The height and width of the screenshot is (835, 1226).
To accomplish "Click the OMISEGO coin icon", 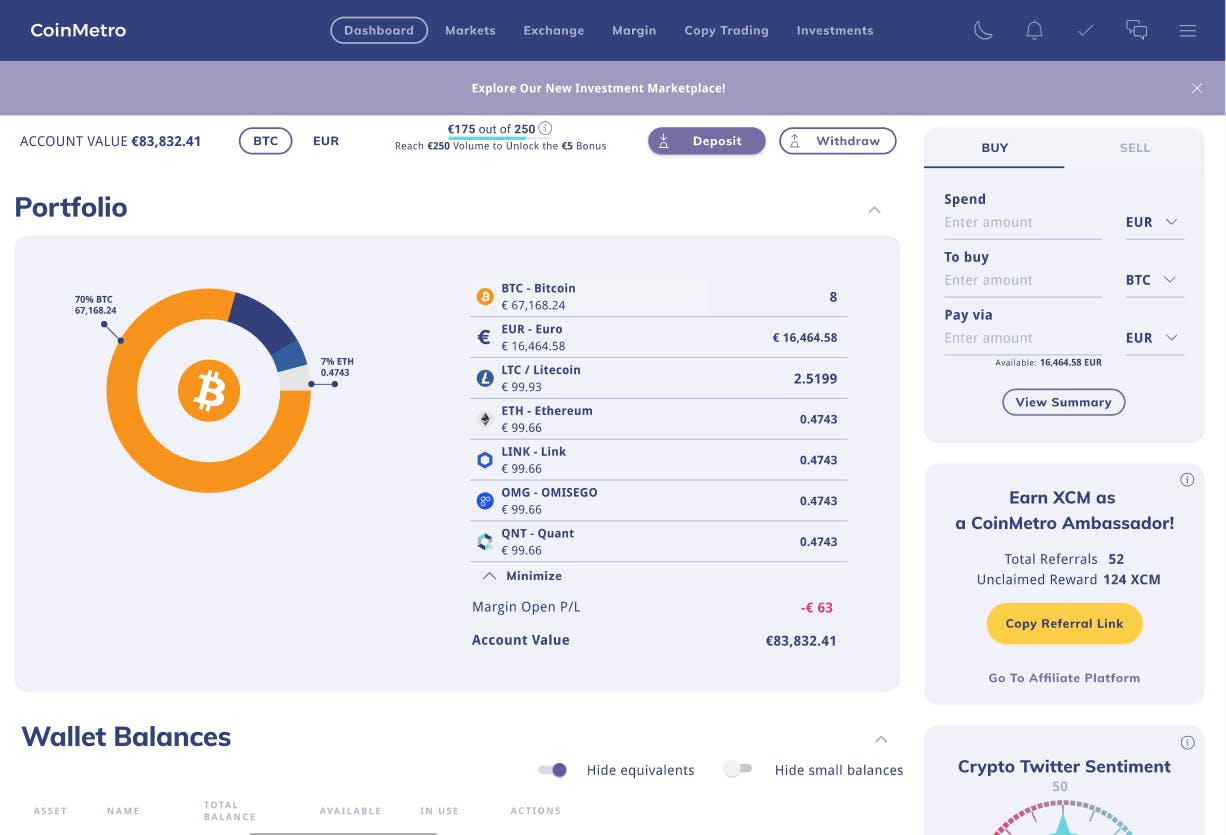I will coord(485,501).
